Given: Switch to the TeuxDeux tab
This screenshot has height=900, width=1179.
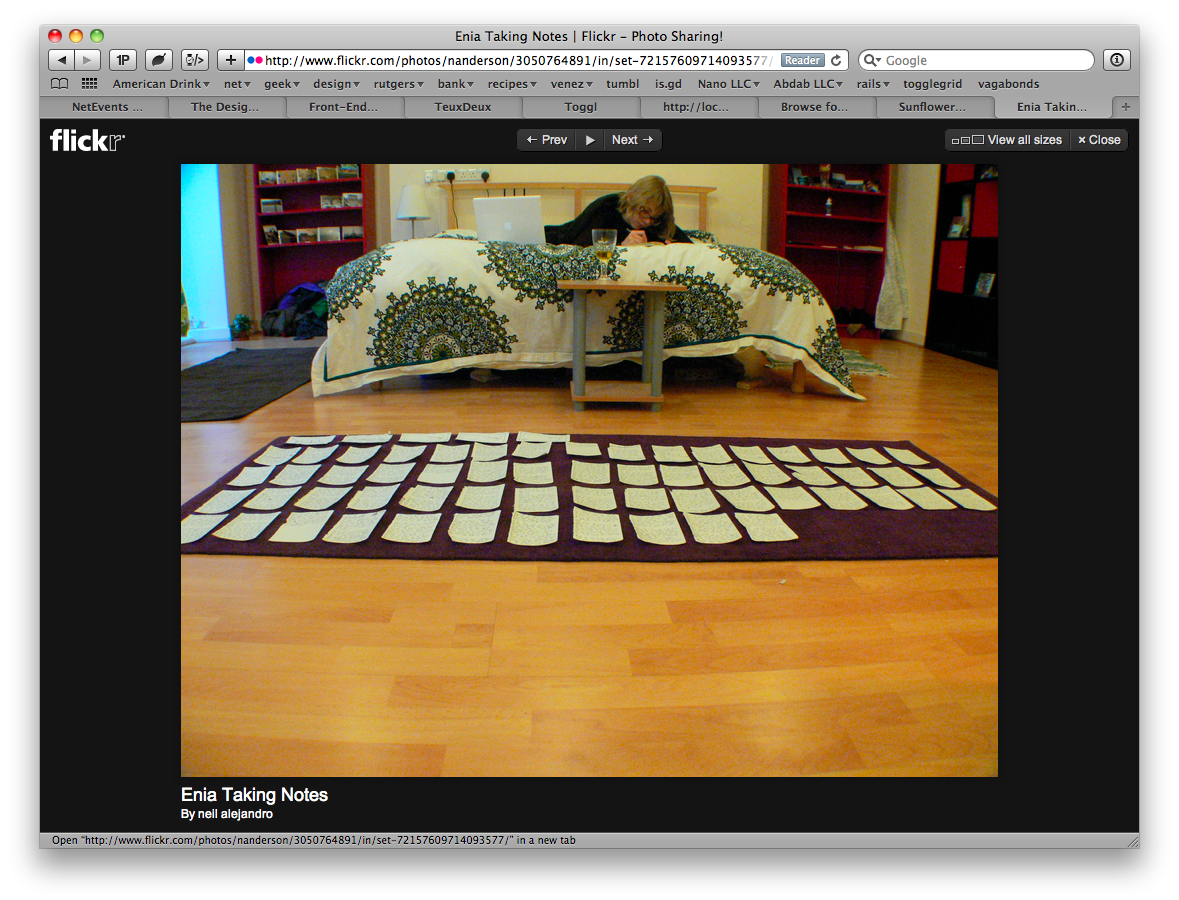Looking at the screenshot, I should (463, 107).
